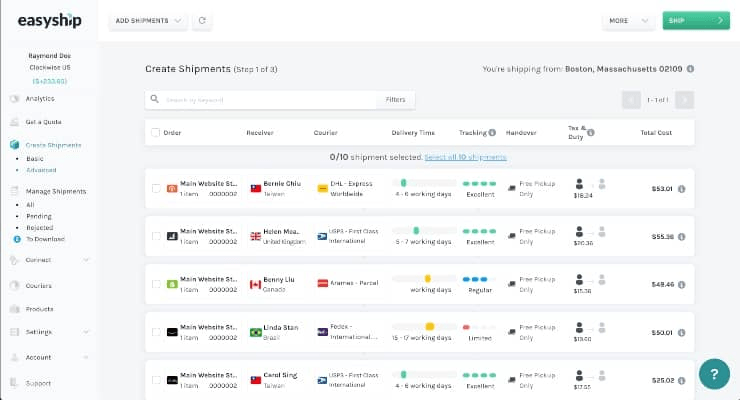This screenshot has height=400, width=740.
Task: Click the Manage Shipments sidebar icon
Action: (x=15, y=191)
